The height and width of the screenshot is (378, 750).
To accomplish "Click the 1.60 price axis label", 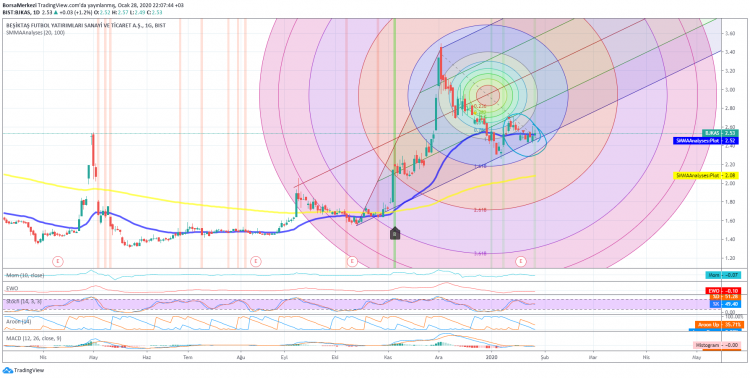I will [x=729, y=221].
